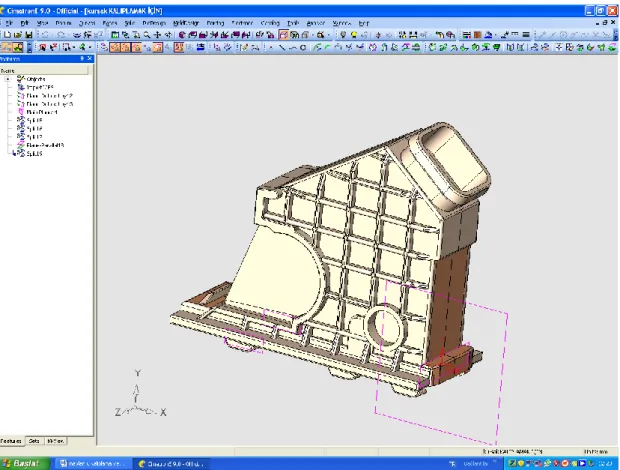The image size is (620, 470).
Task: Select the Plane Parallel feature in the tree
Action: (x=45, y=145)
